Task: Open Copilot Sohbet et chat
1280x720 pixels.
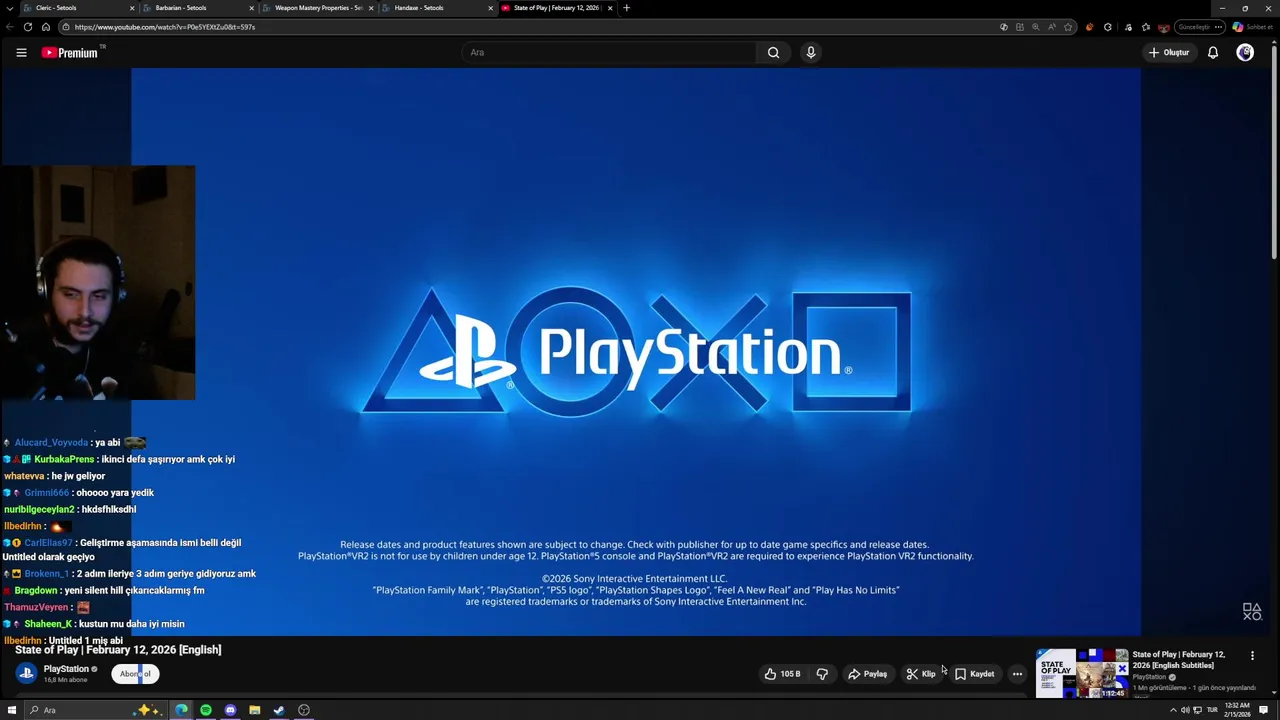Action: tap(1252, 27)
